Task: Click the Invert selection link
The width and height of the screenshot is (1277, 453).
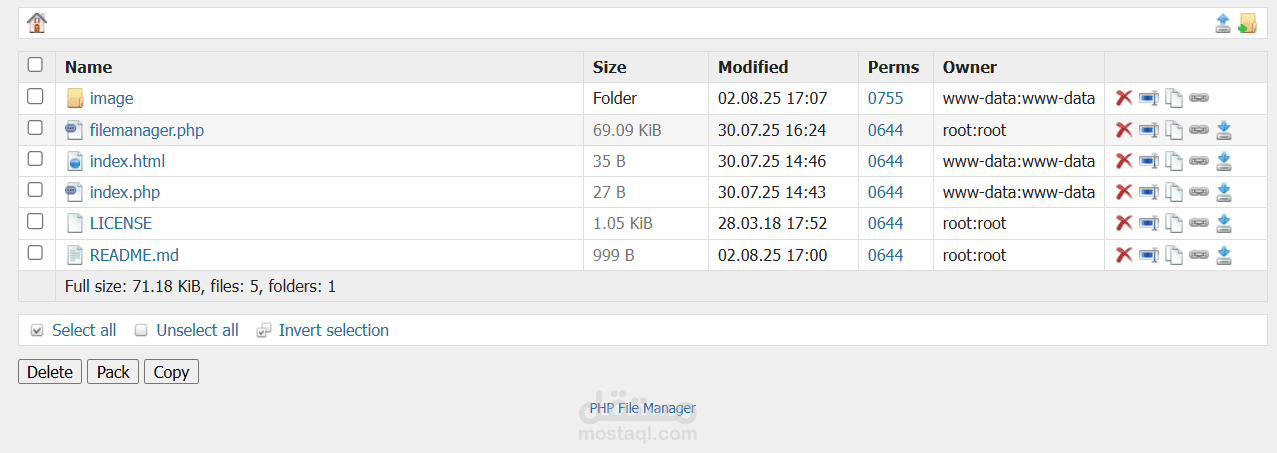Action: 333,330
